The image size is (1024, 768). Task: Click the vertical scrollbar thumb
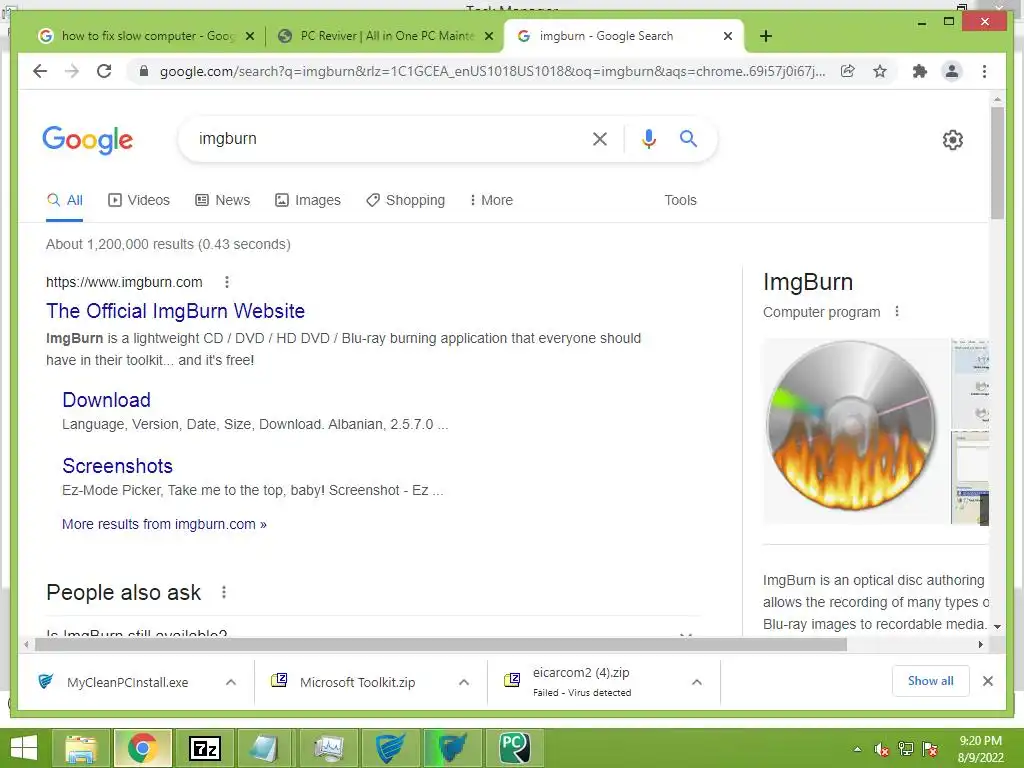(x=997, y=163)
